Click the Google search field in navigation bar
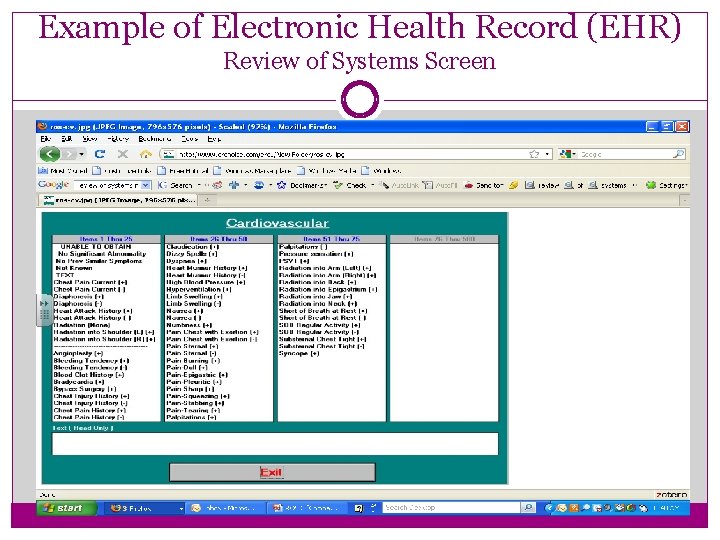 [x=626, y=154]
